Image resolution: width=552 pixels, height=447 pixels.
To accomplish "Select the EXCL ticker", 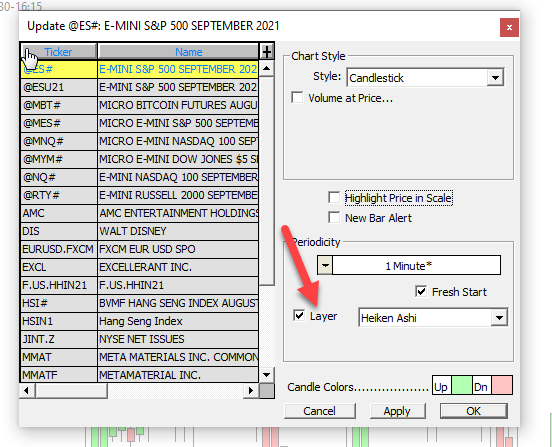I will coord(58,267).
